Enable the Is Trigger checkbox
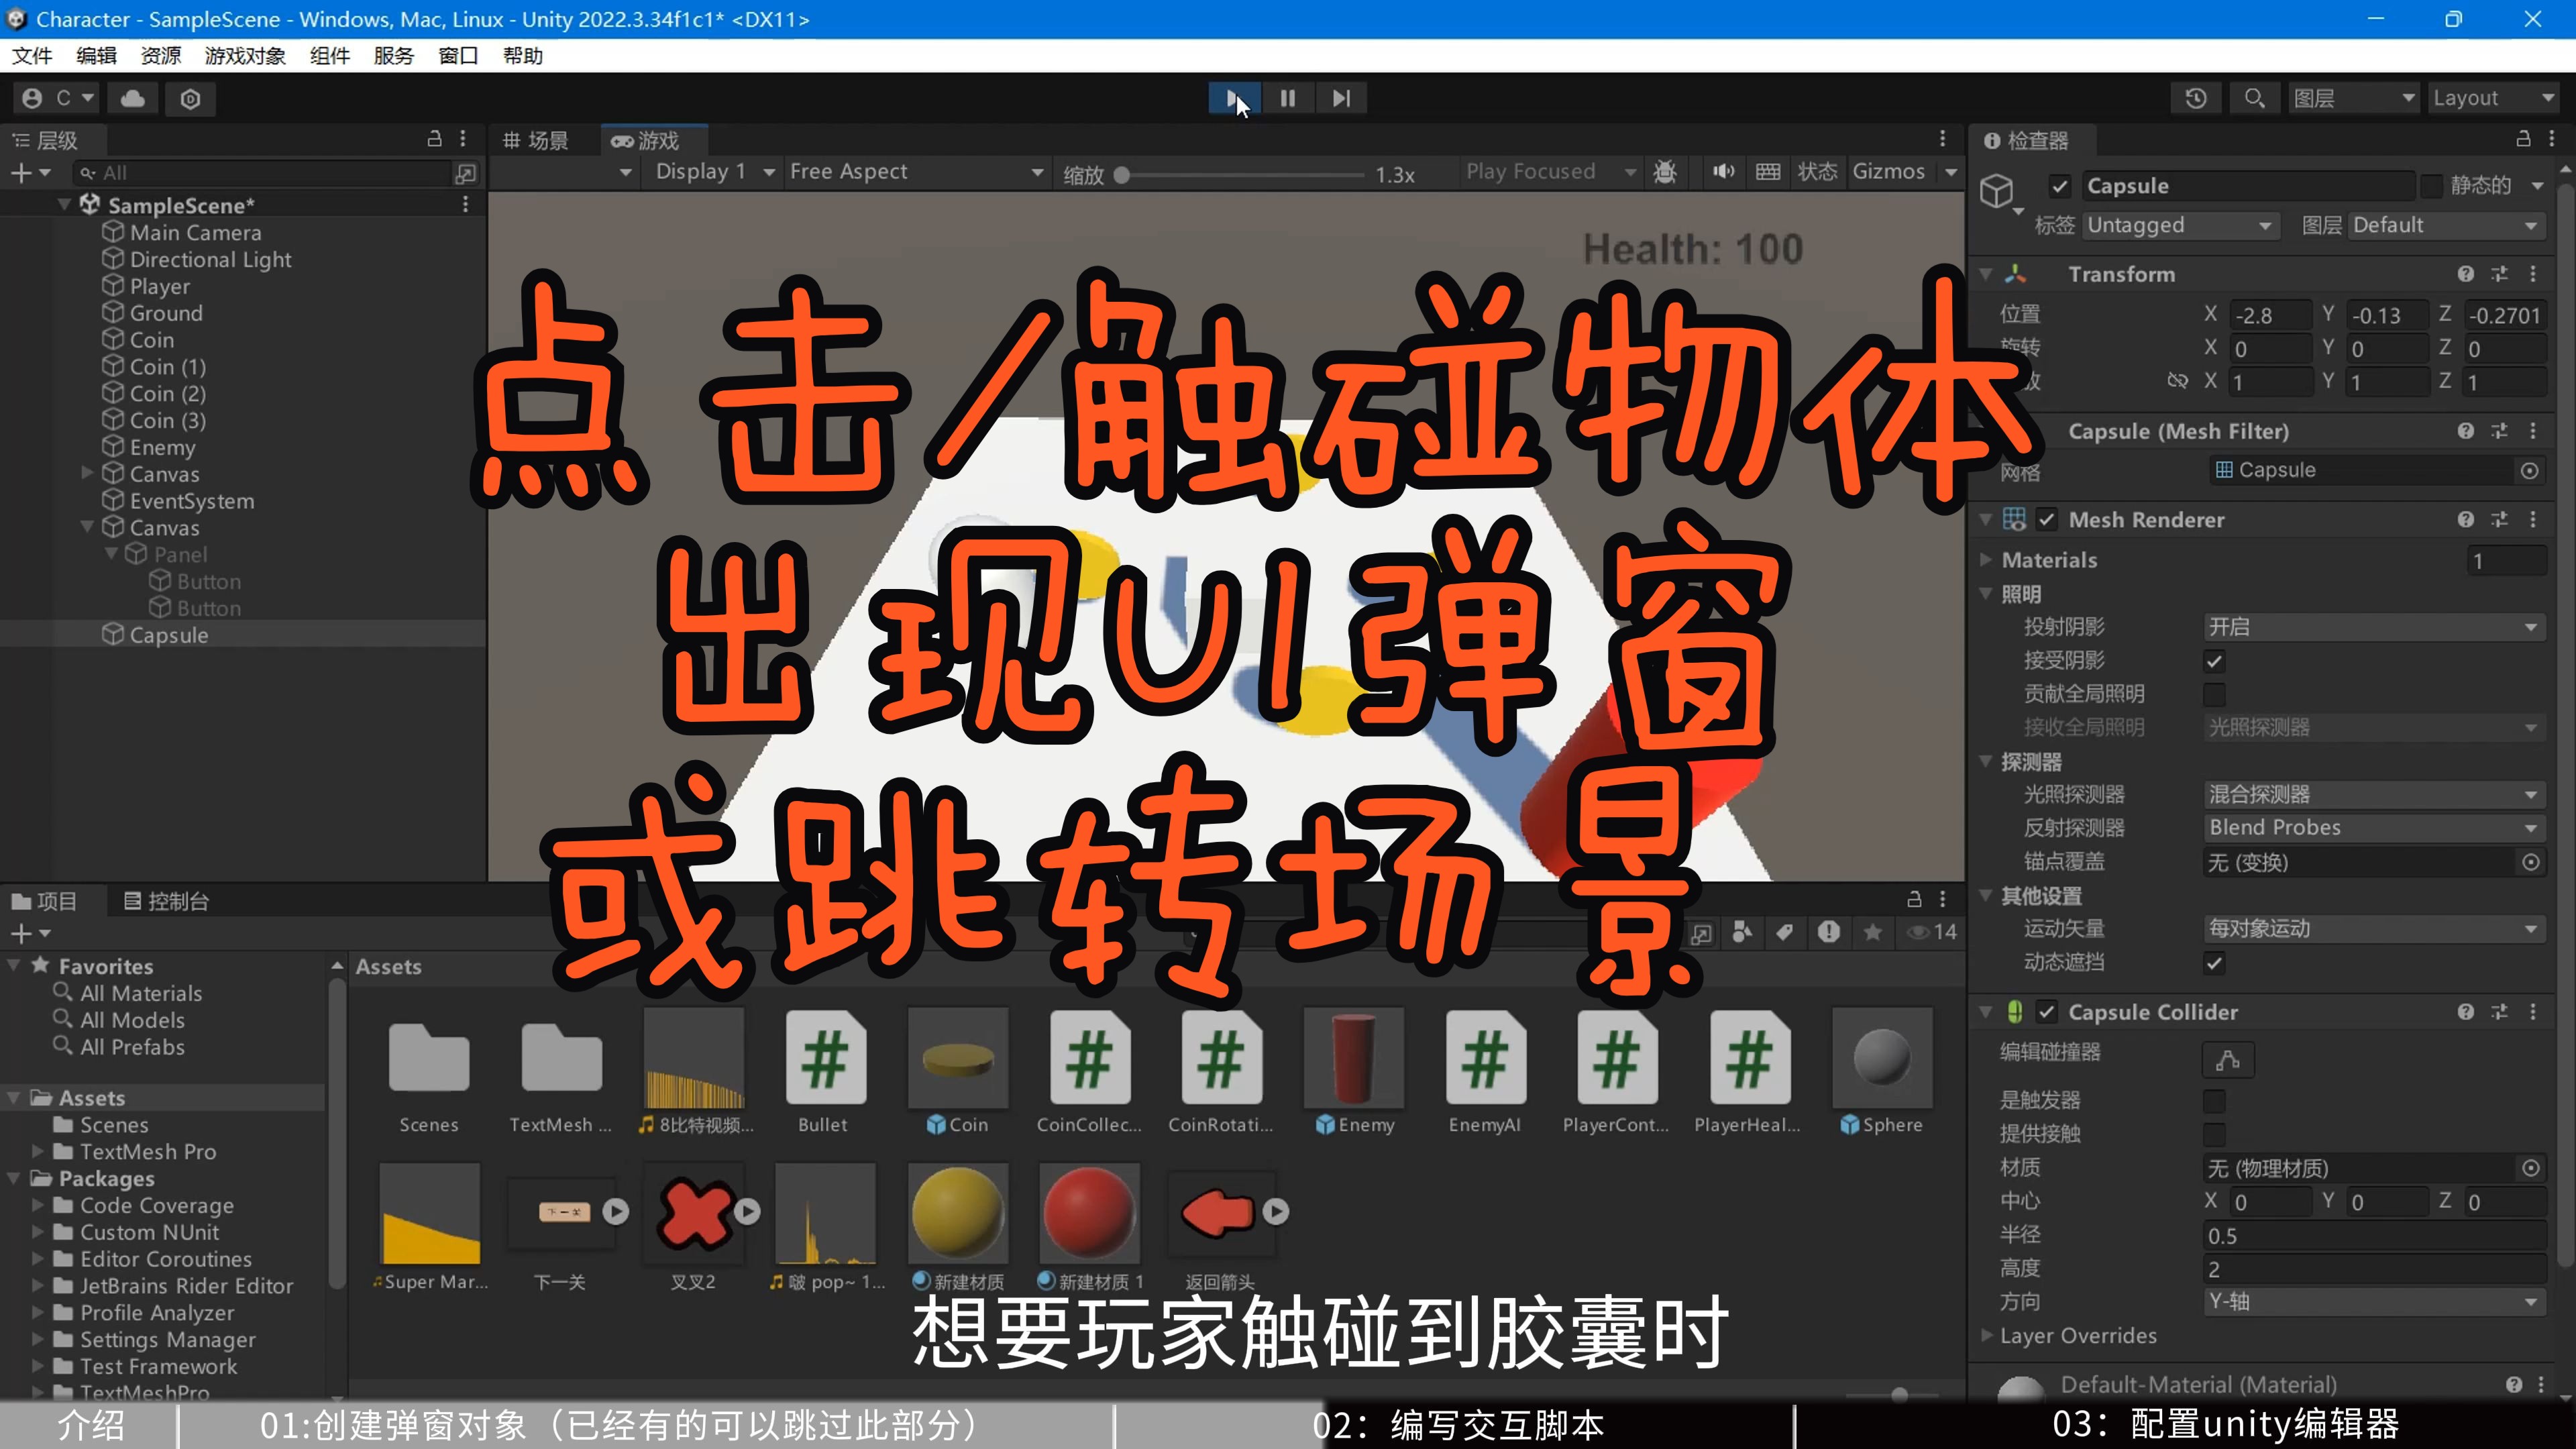Image resolution: width=2576 pixels, height=1449 pixels. 2214,1101
